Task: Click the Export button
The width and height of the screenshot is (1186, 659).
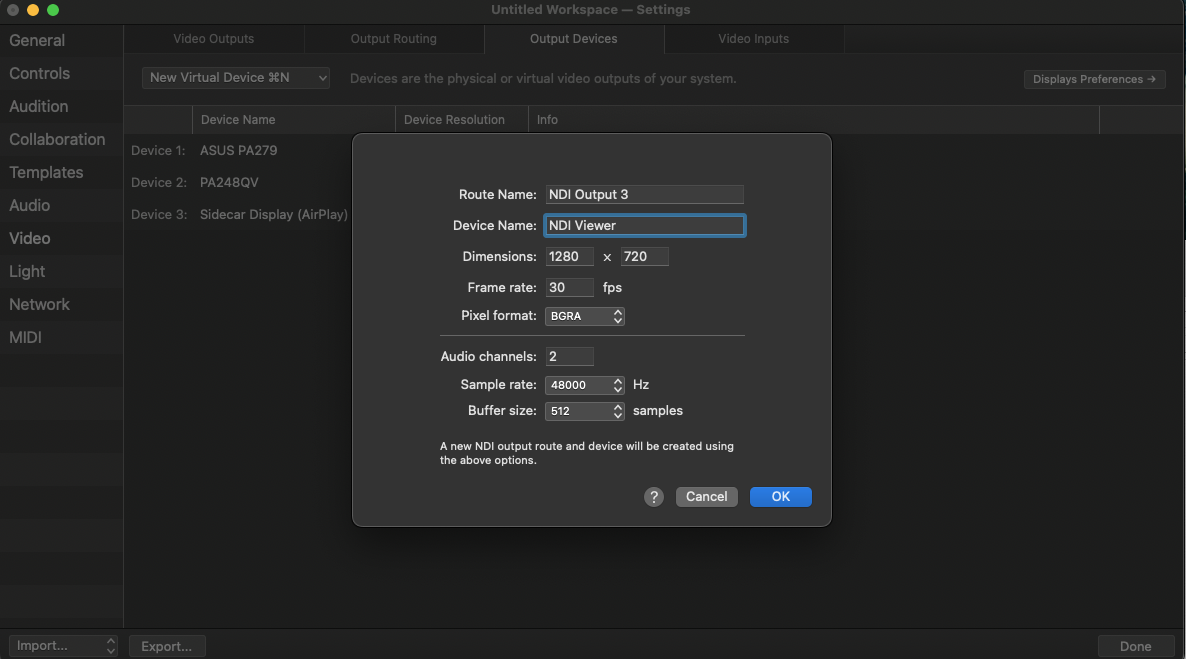Action: [167, 645]
